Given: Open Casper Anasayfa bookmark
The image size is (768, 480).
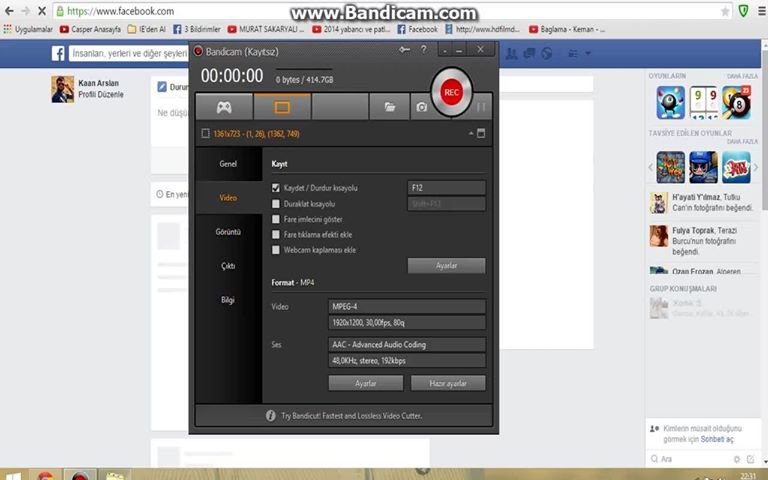Looking at the screenshot, I should 90,29.
